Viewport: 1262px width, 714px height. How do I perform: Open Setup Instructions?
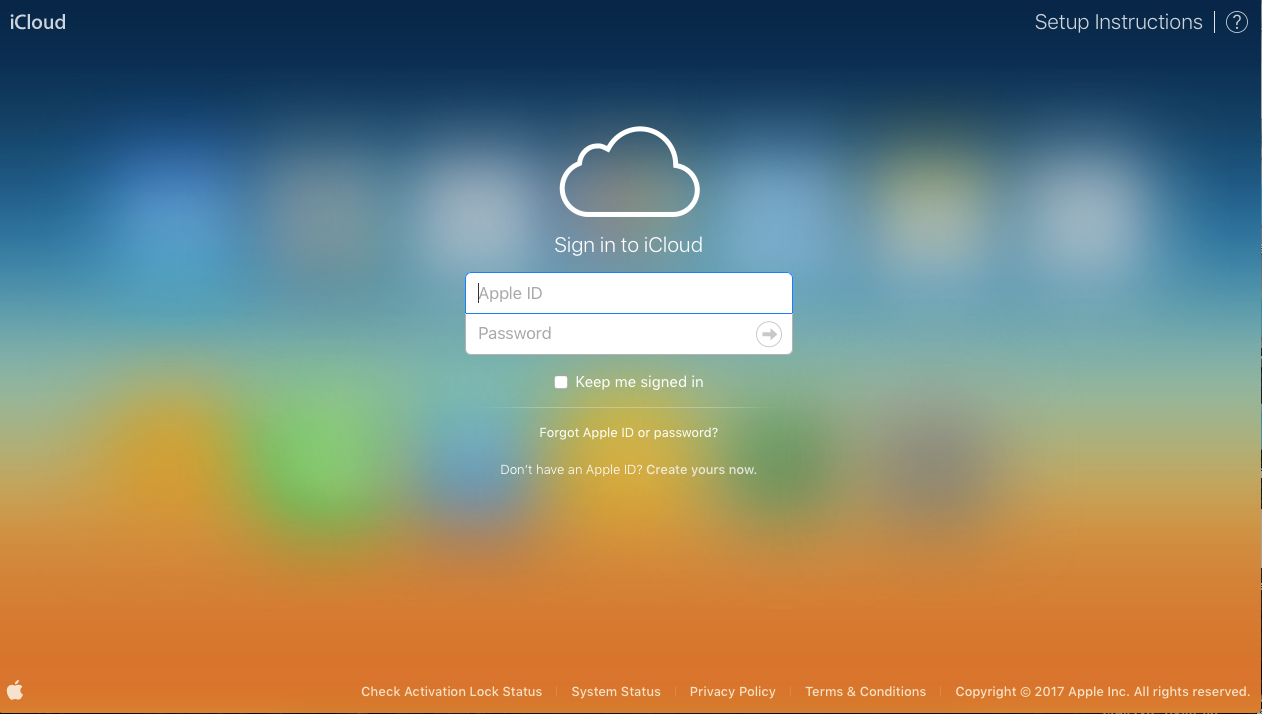1118,22
